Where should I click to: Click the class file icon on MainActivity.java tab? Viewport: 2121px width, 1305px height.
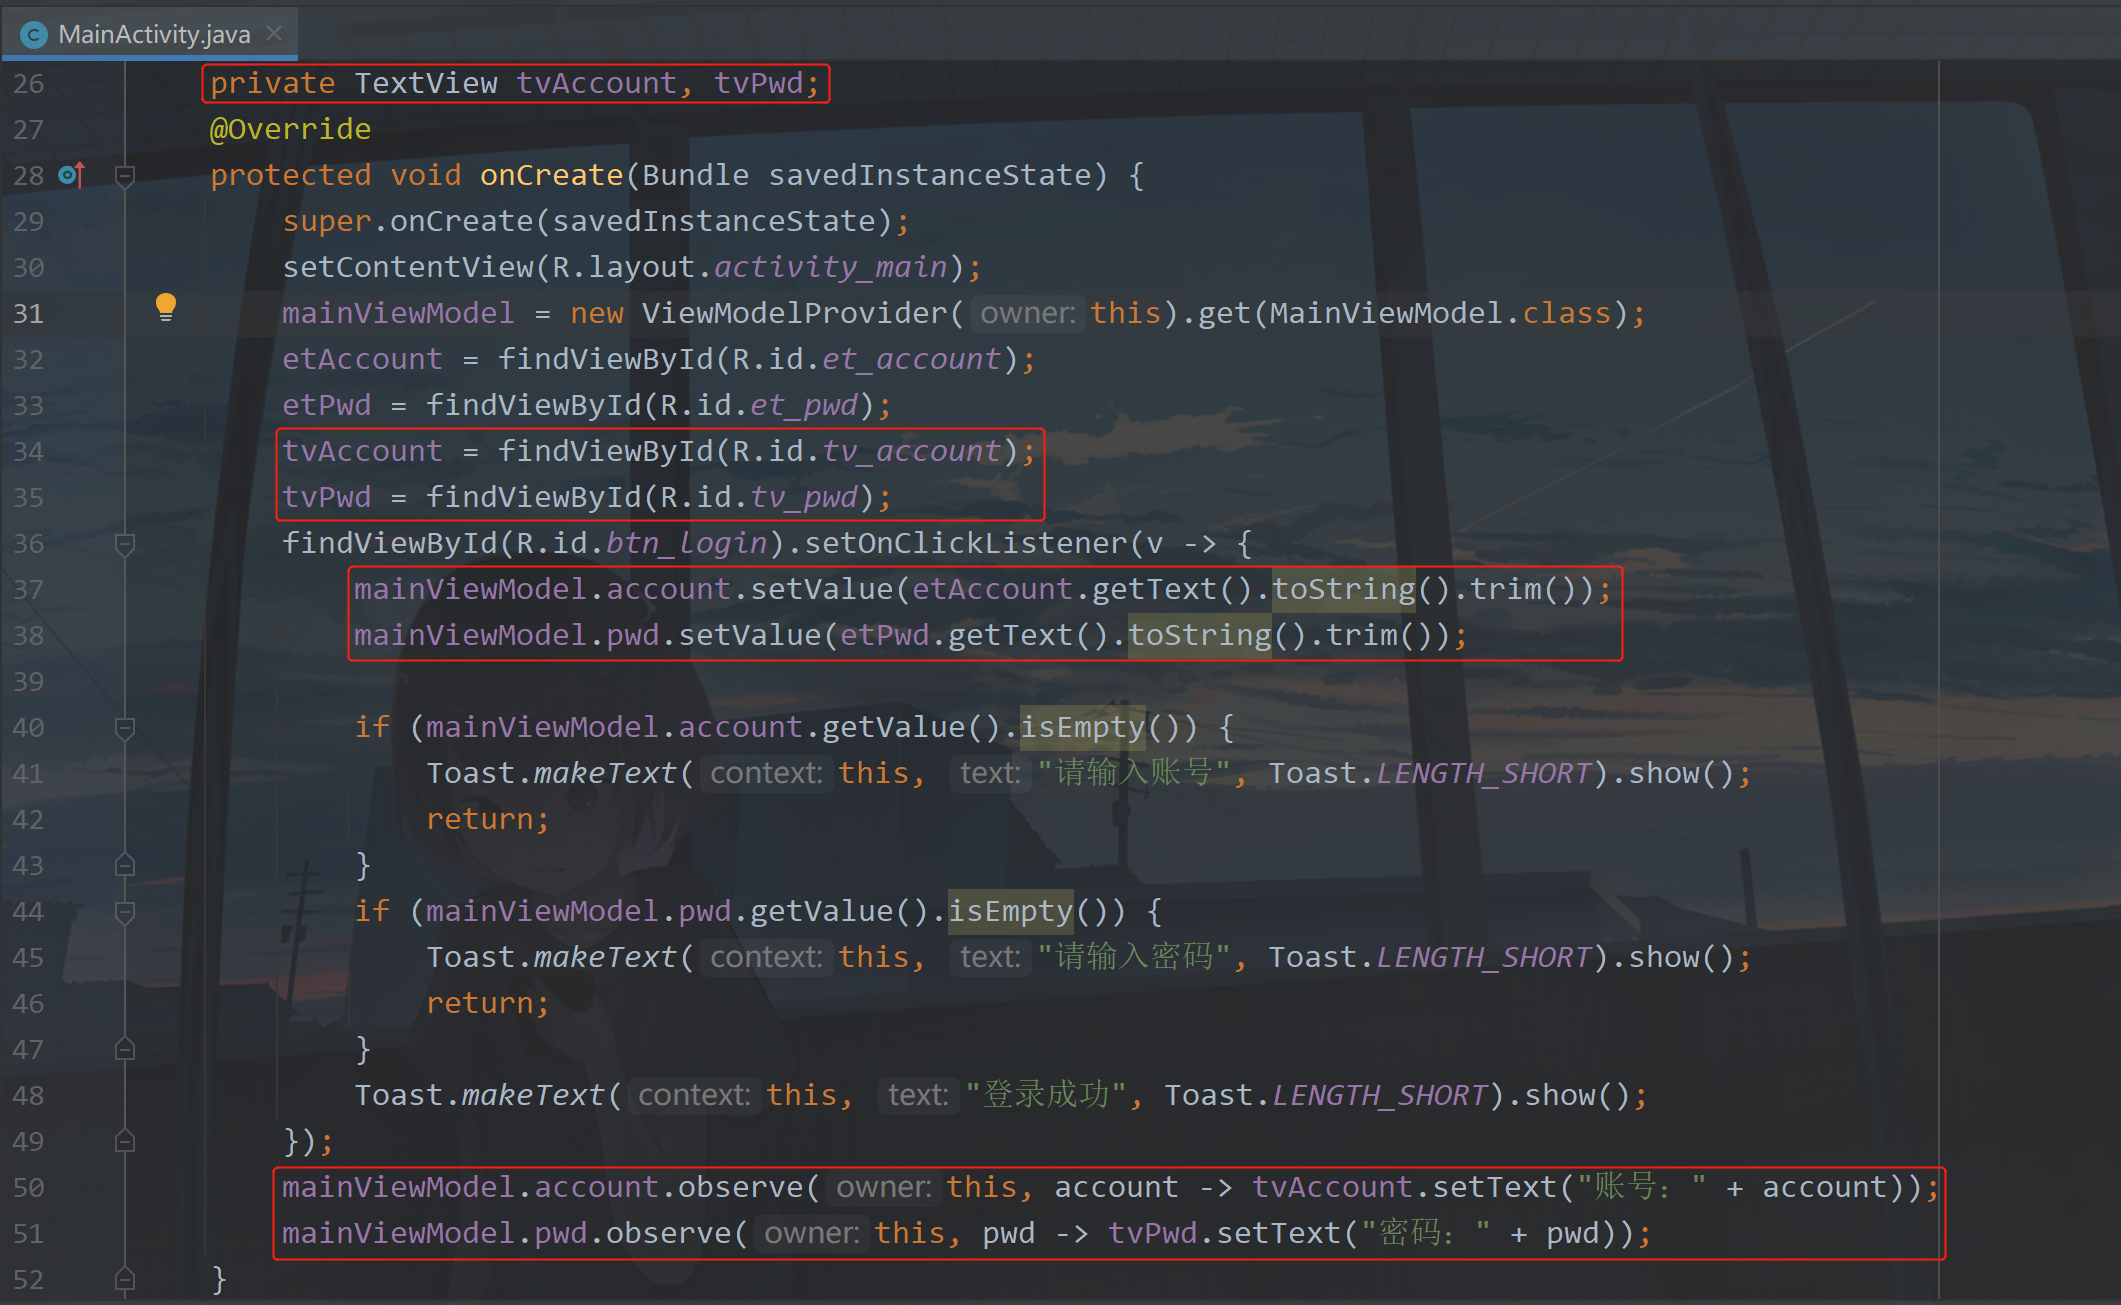click(x=34, y=35)
